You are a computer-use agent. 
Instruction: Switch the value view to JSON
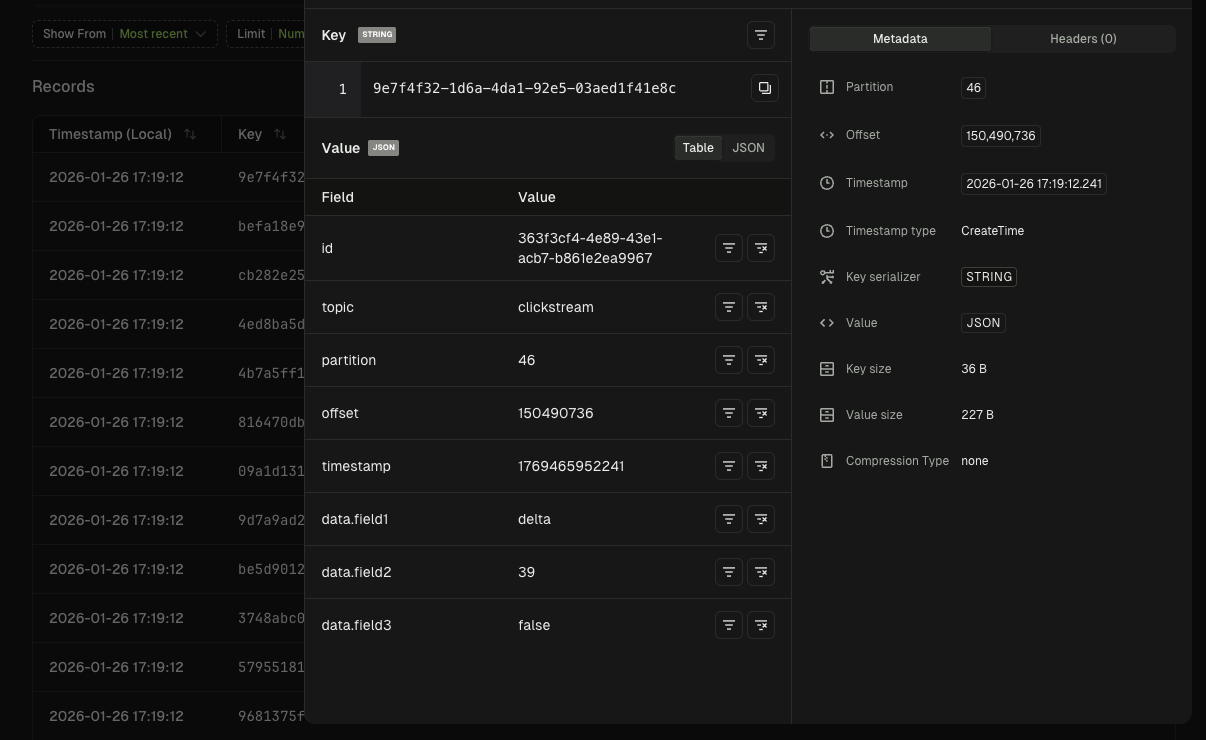click(748, 147)
